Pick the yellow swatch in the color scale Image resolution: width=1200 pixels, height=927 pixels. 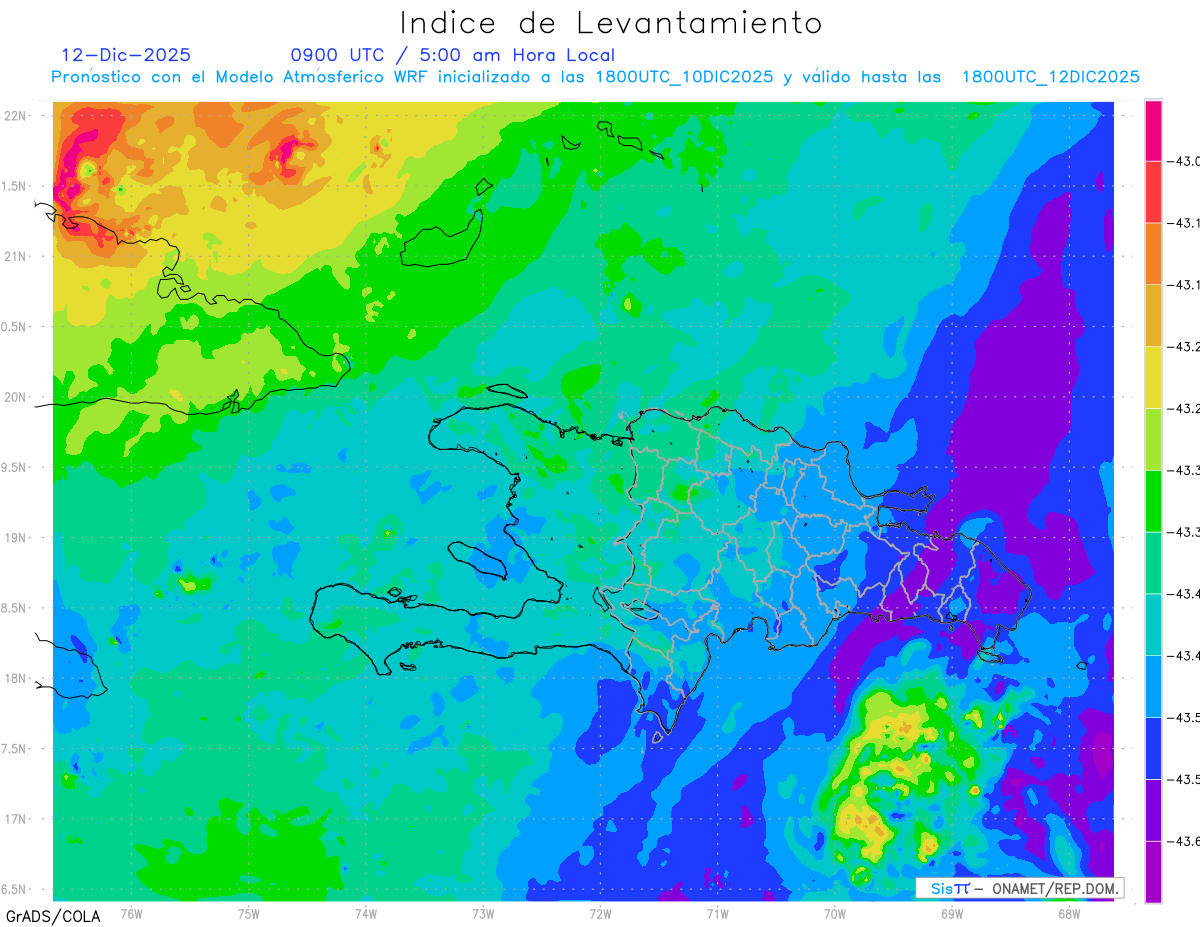pyautogui.click(x=1153, y=377)
